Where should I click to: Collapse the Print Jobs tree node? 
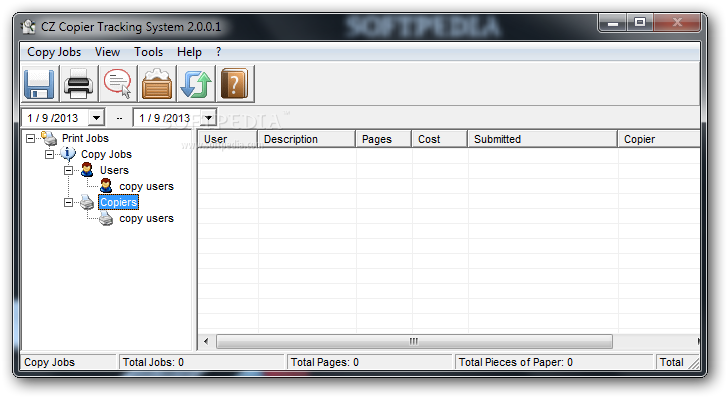pos(30,138)
